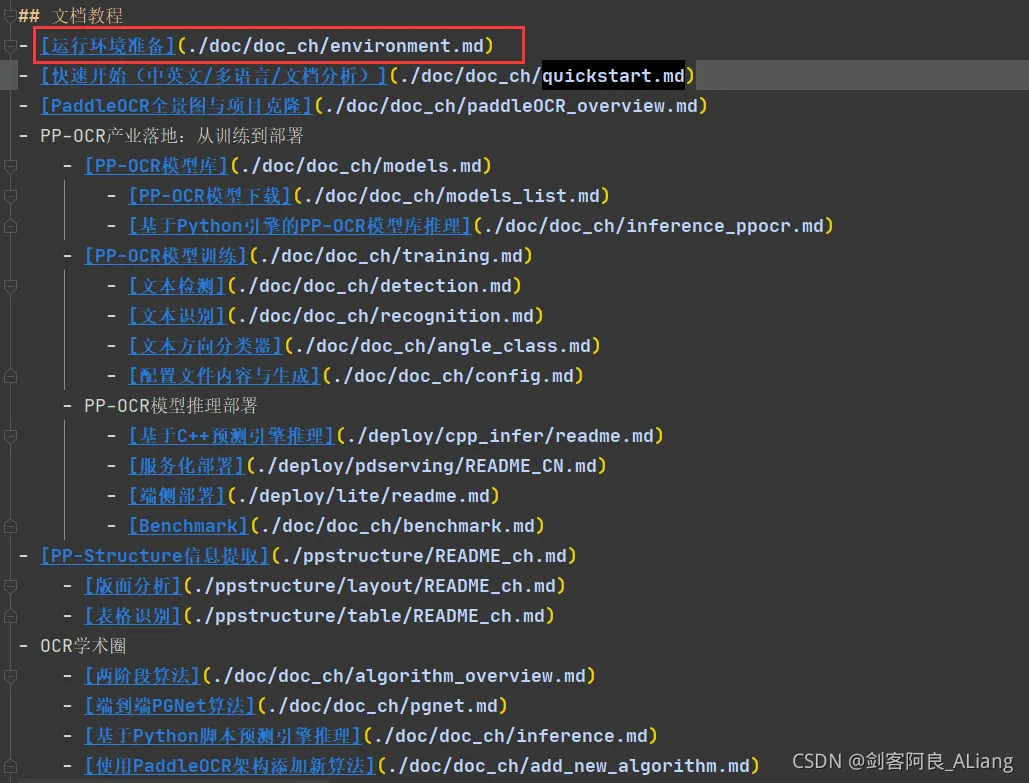Follow the 配置文件内容与生成 link
This screenshot has height=783, width=1029.
point(224,376)
